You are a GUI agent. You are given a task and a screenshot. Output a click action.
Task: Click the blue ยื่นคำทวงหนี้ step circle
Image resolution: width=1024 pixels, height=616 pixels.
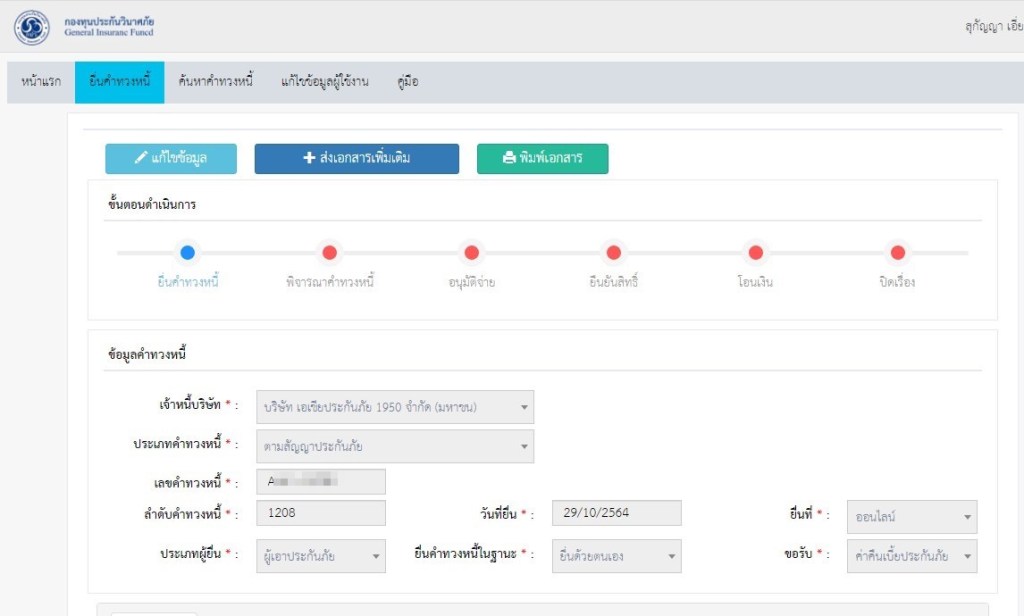[x=187, y=253]
